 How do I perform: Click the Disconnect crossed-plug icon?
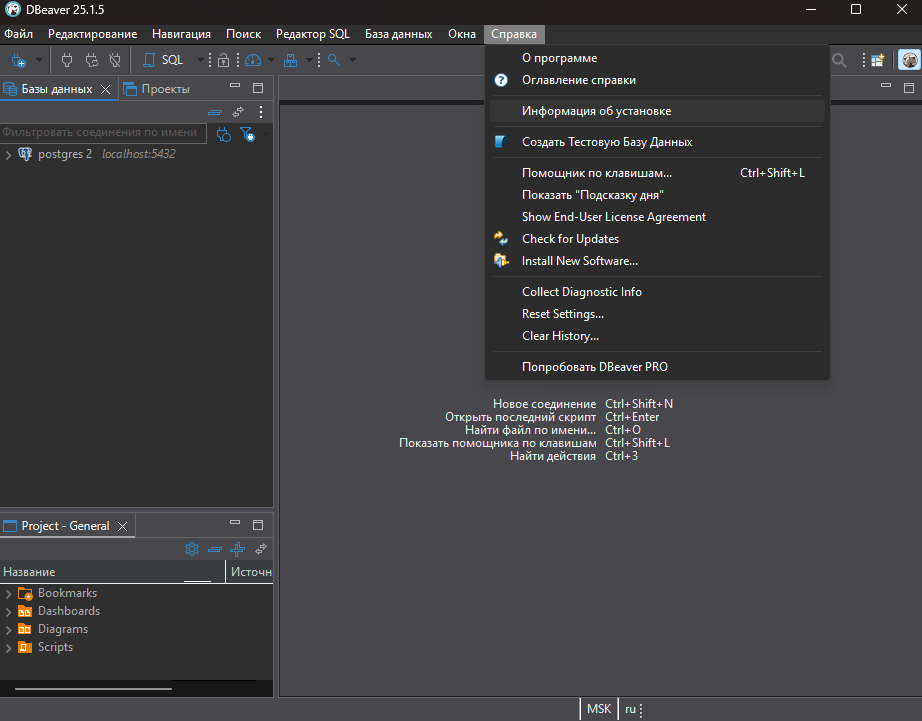coord(115,60)
